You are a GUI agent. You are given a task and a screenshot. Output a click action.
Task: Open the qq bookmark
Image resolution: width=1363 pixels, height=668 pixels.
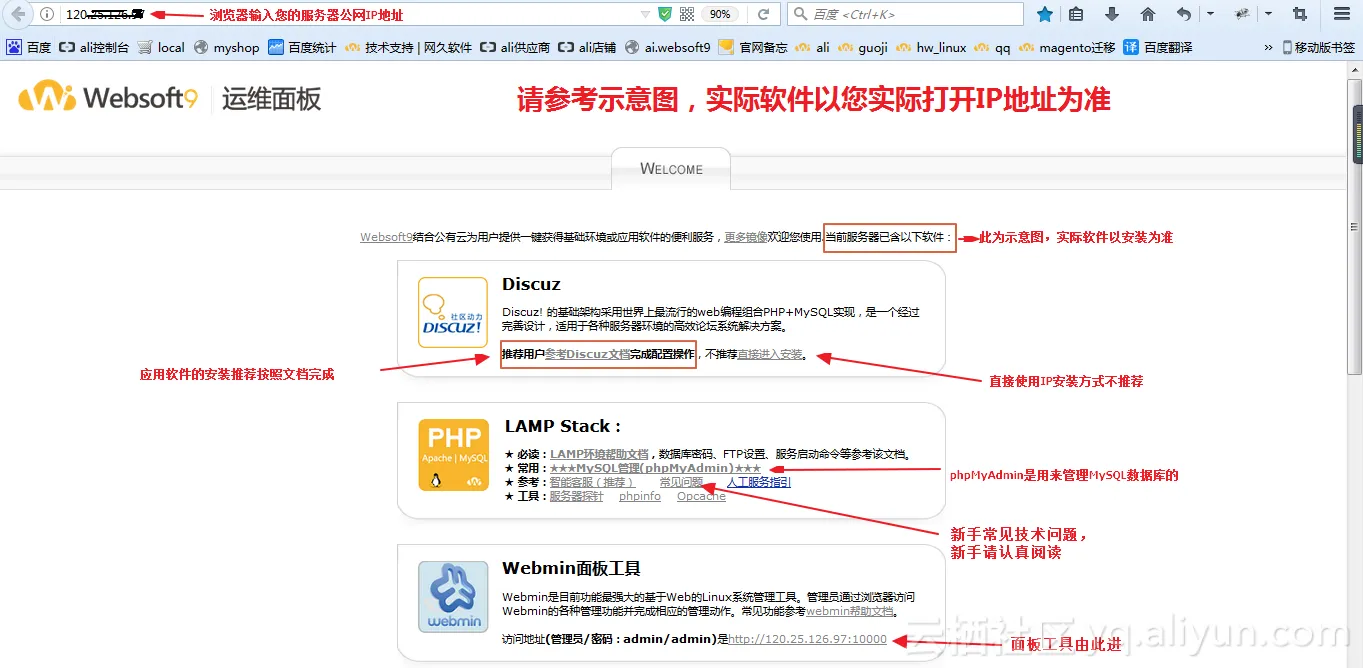(x=993, y=47)
